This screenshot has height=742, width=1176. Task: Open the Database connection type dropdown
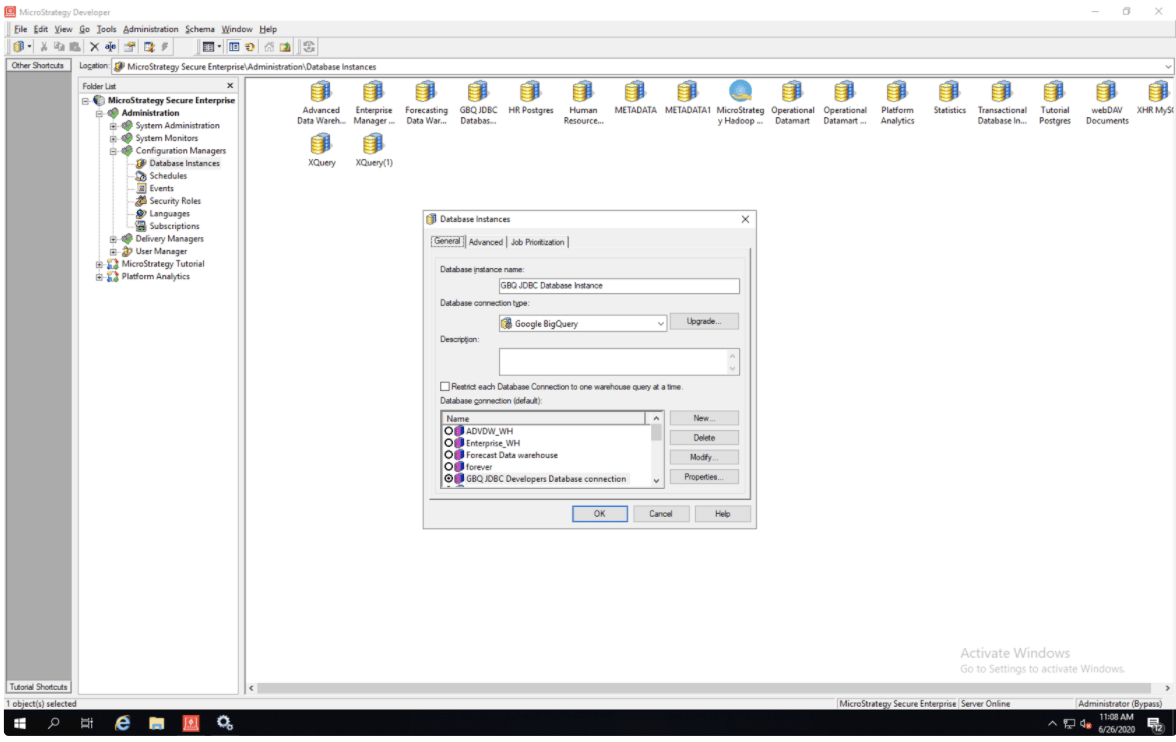(x=660, y=324)
